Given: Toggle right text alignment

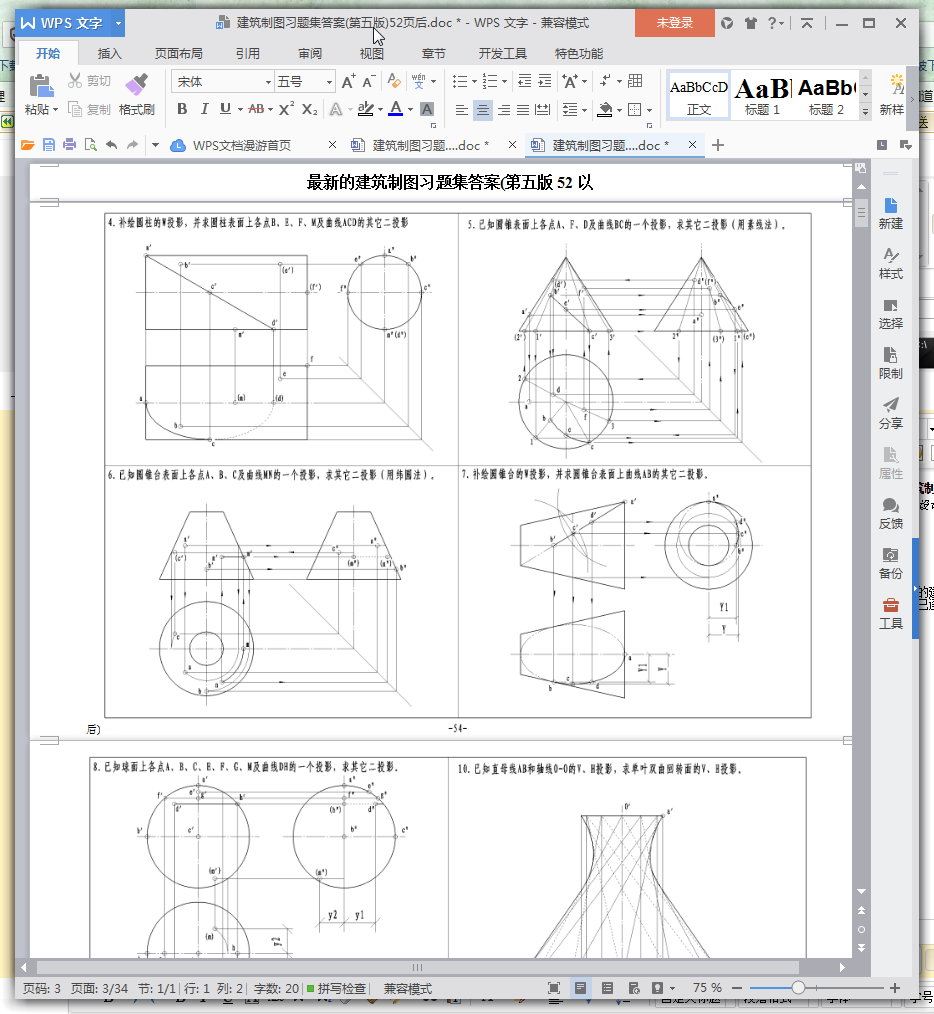Looking at the screenshot, I should [504, 110].
